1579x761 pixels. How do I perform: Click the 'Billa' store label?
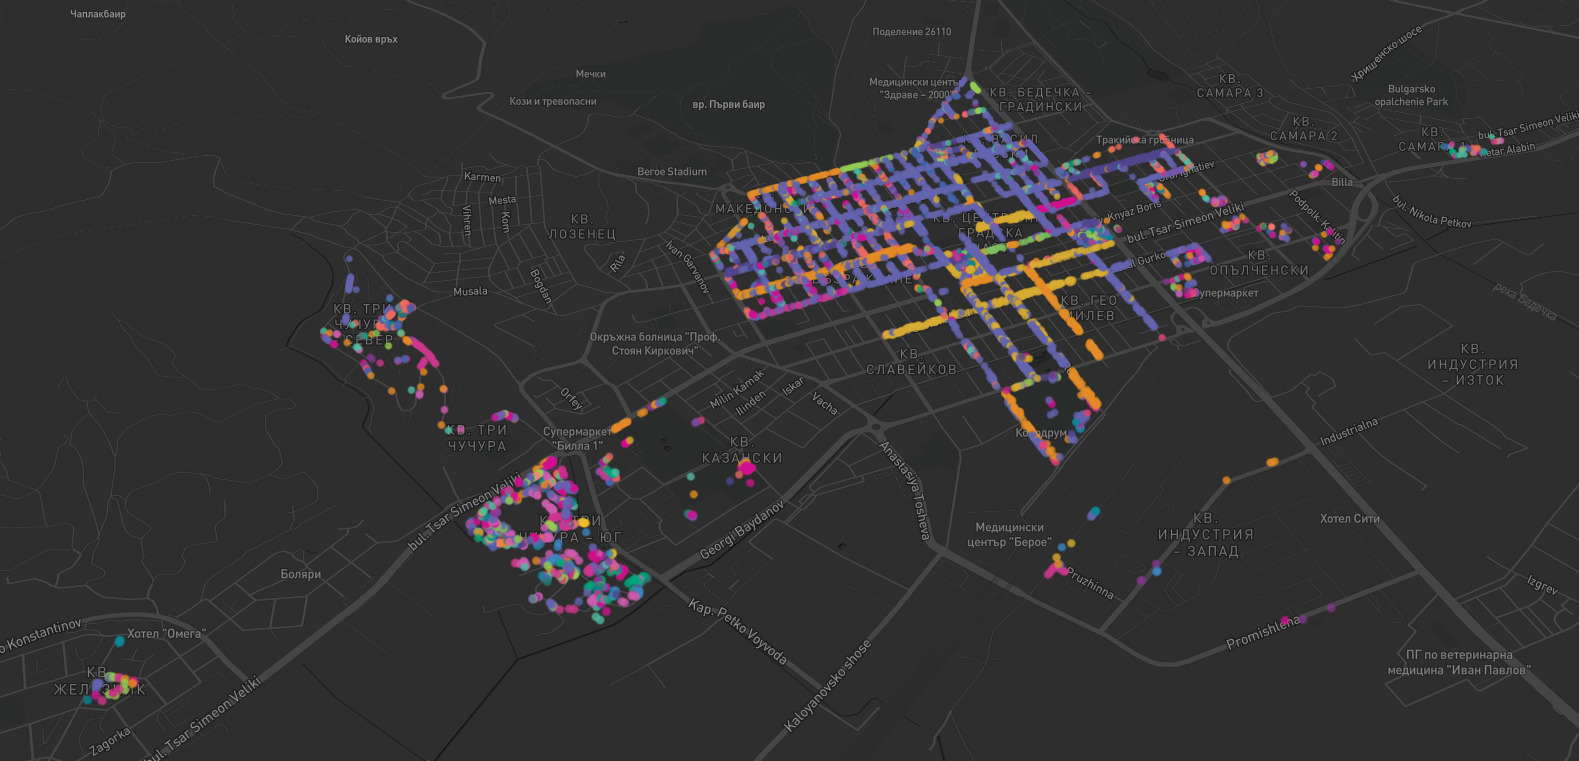[1342, 183]
